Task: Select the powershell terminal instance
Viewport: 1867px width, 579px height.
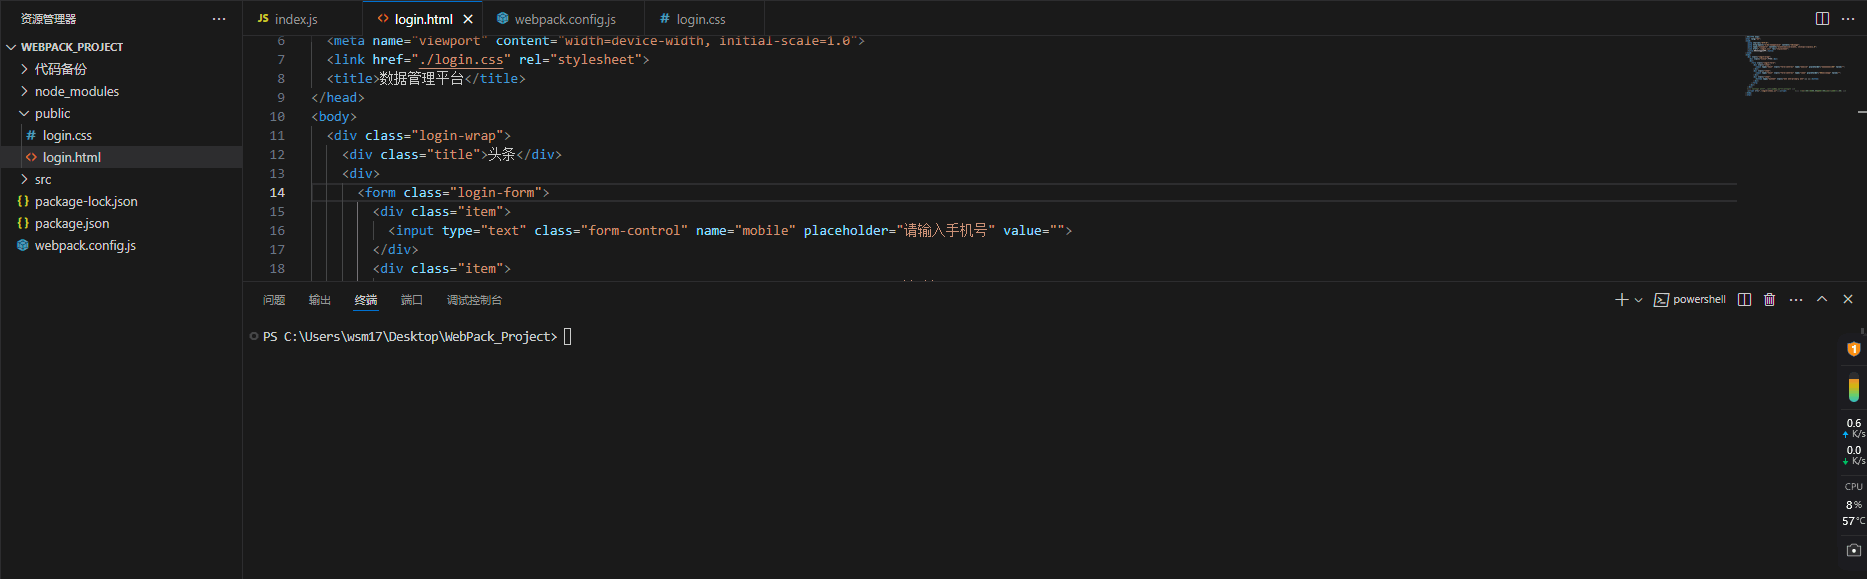Action: click(x=1690, y=300)
